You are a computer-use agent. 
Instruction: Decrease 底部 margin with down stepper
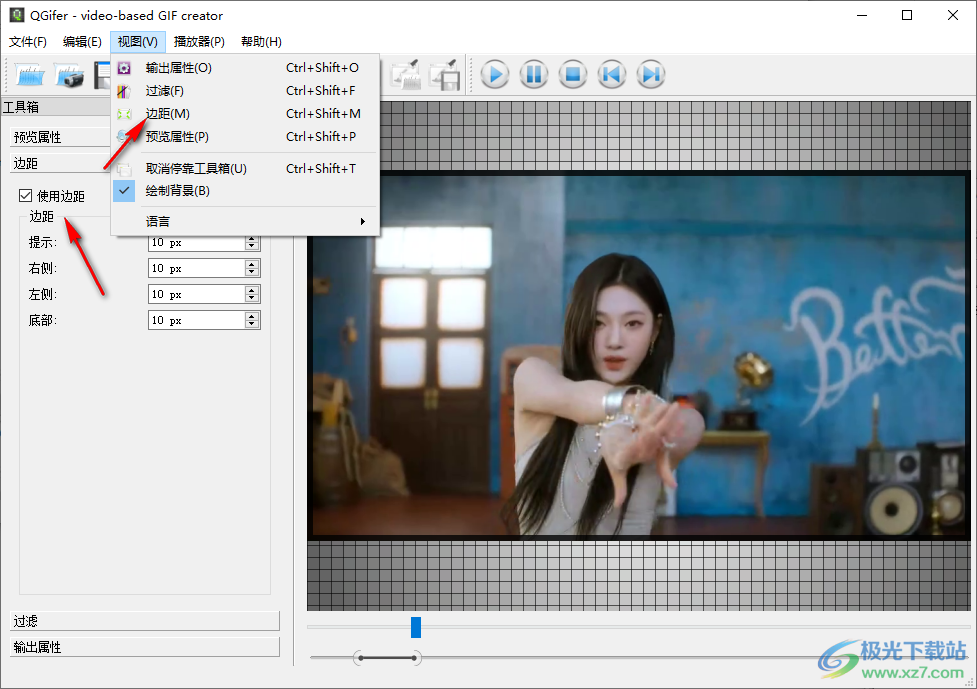click(x=251, y=324)
